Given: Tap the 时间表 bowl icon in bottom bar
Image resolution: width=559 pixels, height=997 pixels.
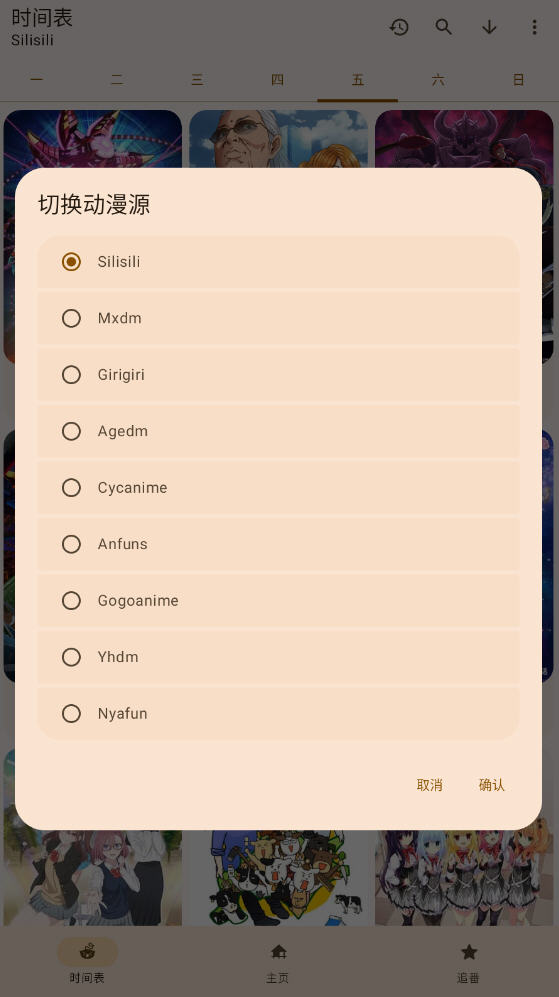Looking at the screenshot, I should [88, 951].
